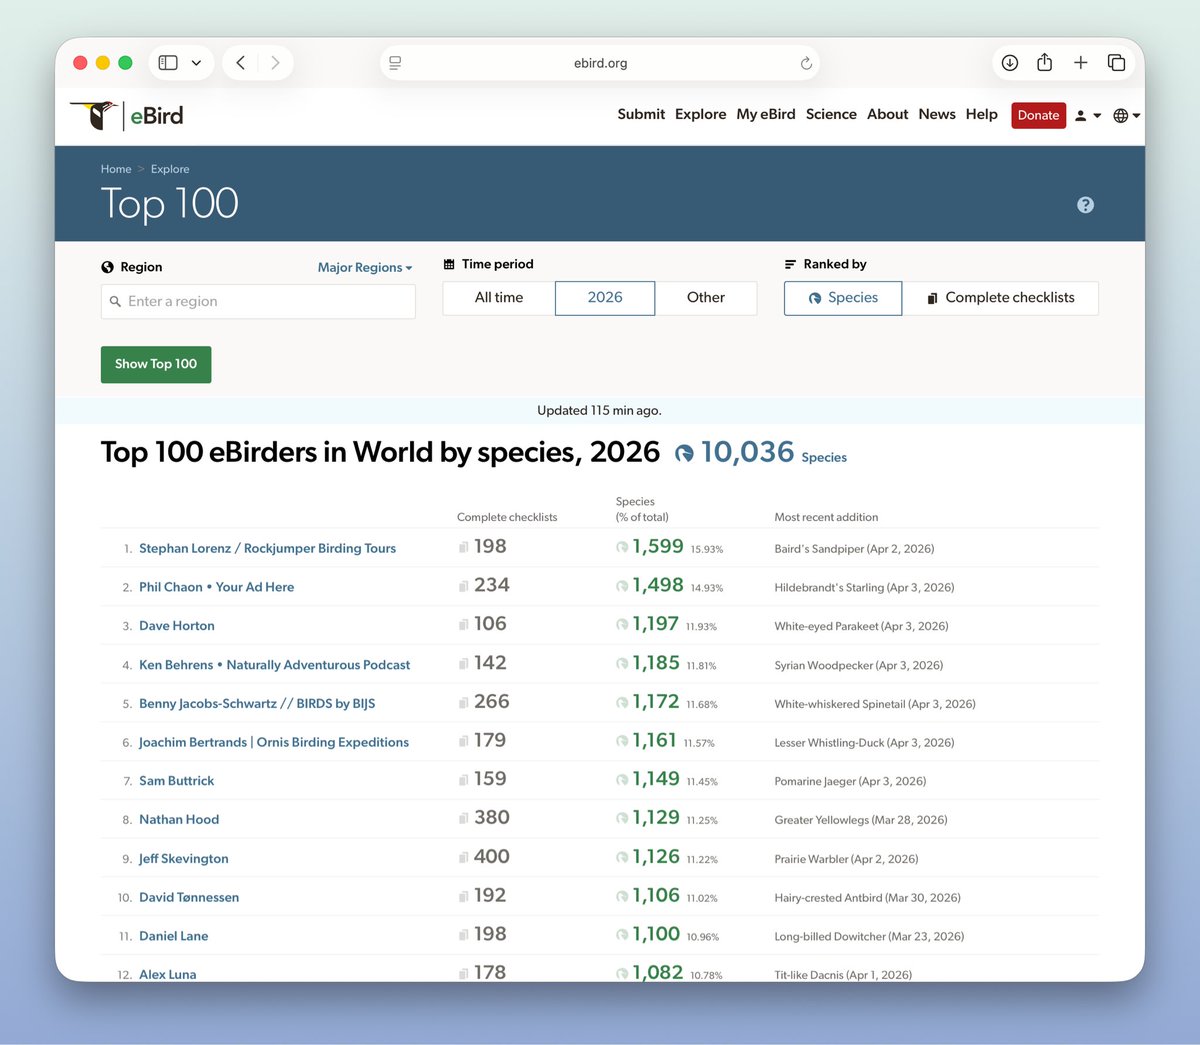Select the 2026 time period
Screen dimensions: 1200x1045
605,298
